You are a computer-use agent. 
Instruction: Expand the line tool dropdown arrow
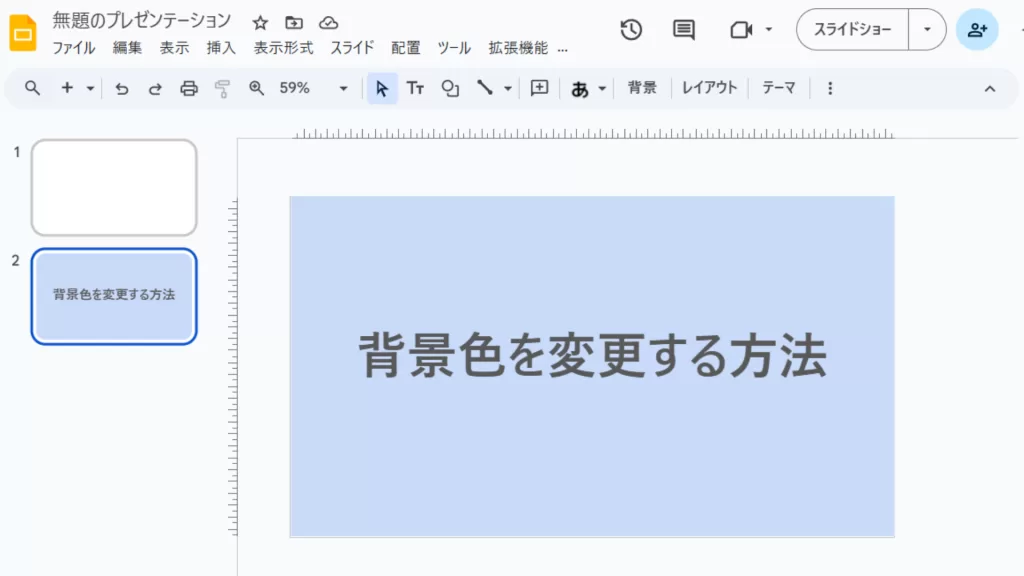(x=508, y=88)
